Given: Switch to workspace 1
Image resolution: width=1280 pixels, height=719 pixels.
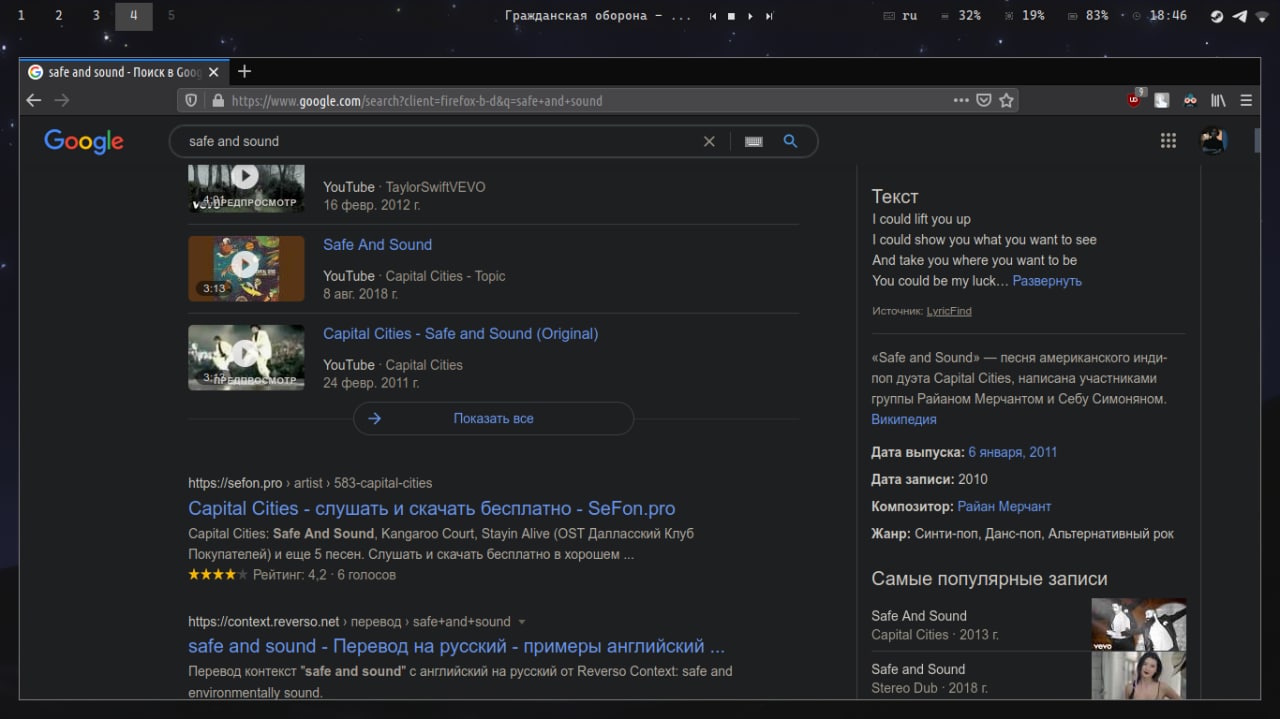Looking at the screenshot, I should (20, 16).
